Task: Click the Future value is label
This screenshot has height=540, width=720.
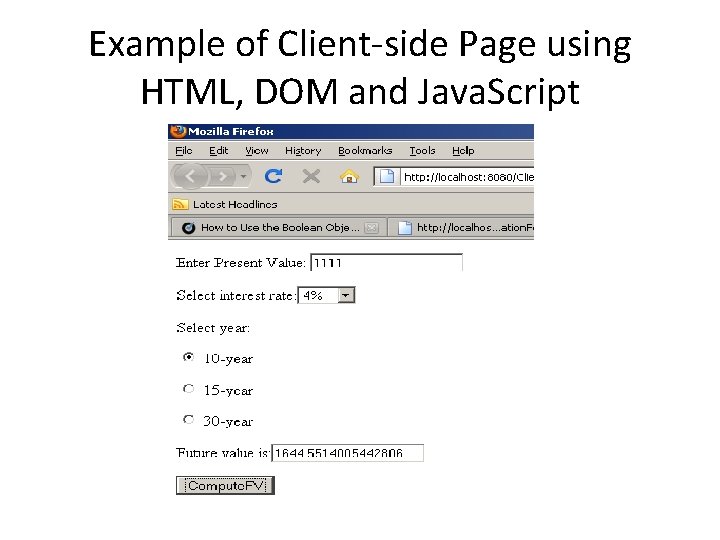Action: (x=223, y=453)
